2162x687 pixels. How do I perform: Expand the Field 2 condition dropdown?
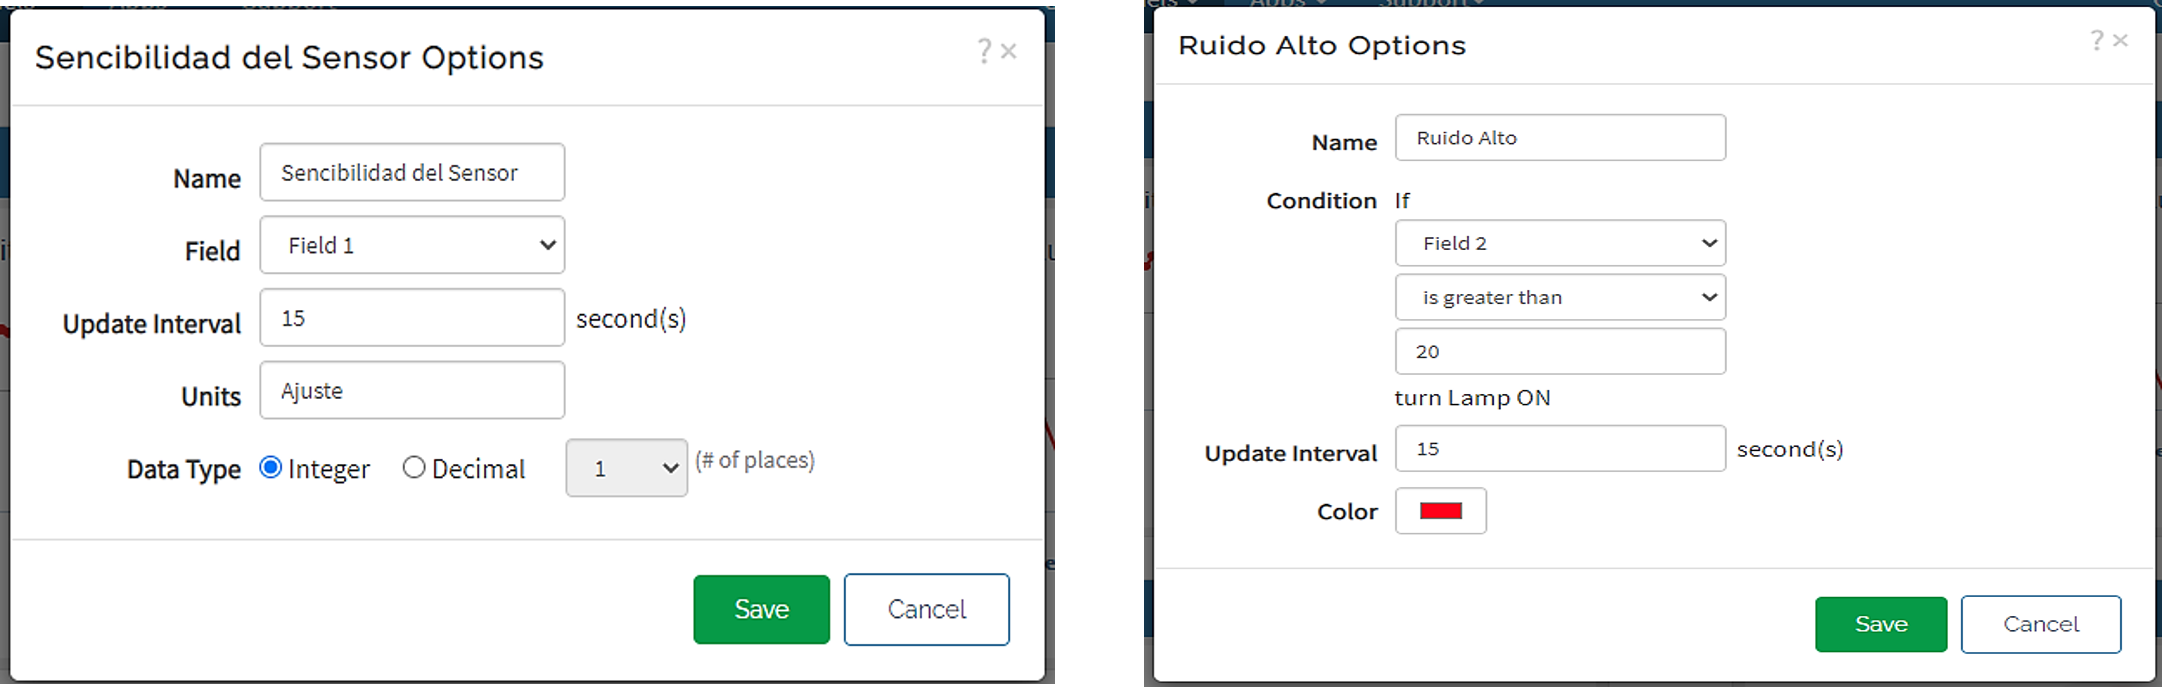coord(1560,243)
